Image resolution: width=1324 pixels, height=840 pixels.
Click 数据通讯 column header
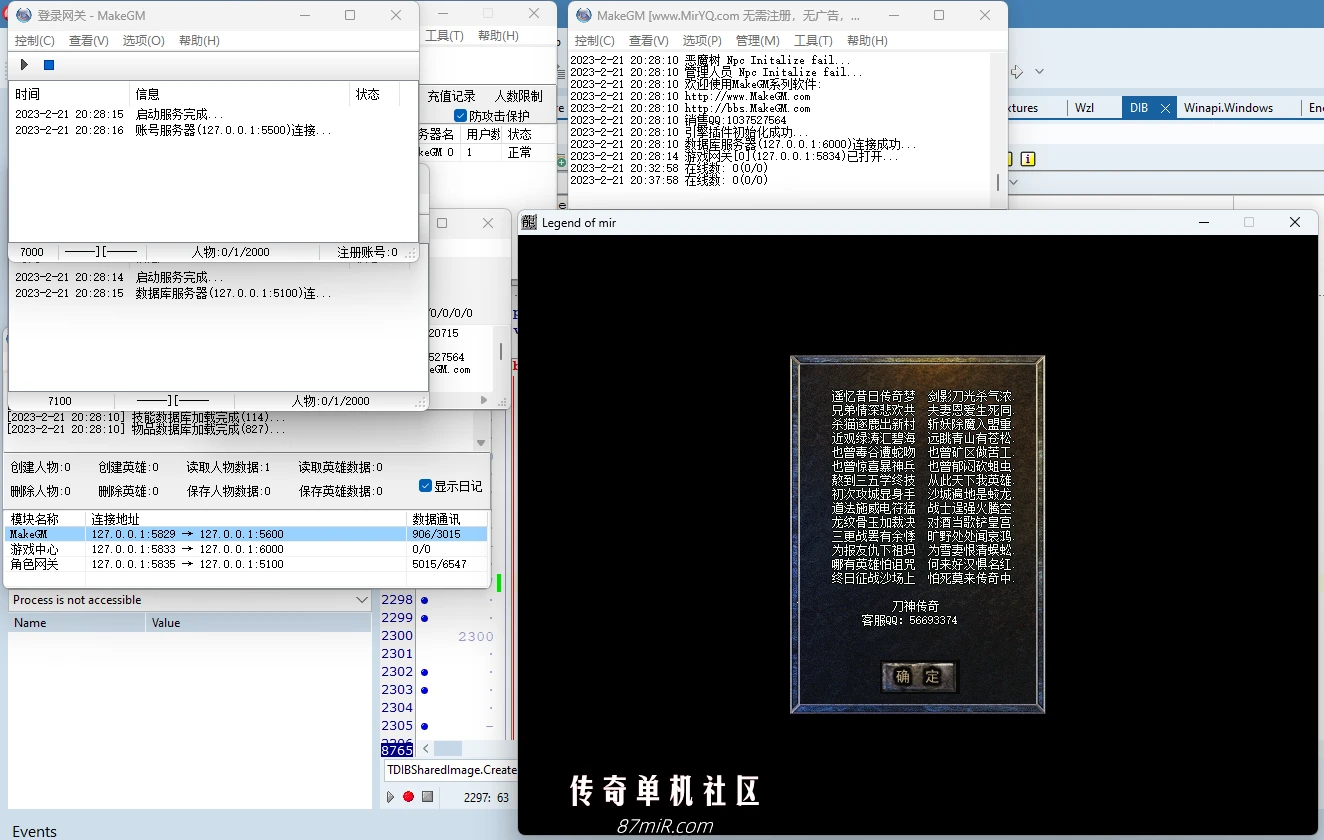click(x=447, y=519)
